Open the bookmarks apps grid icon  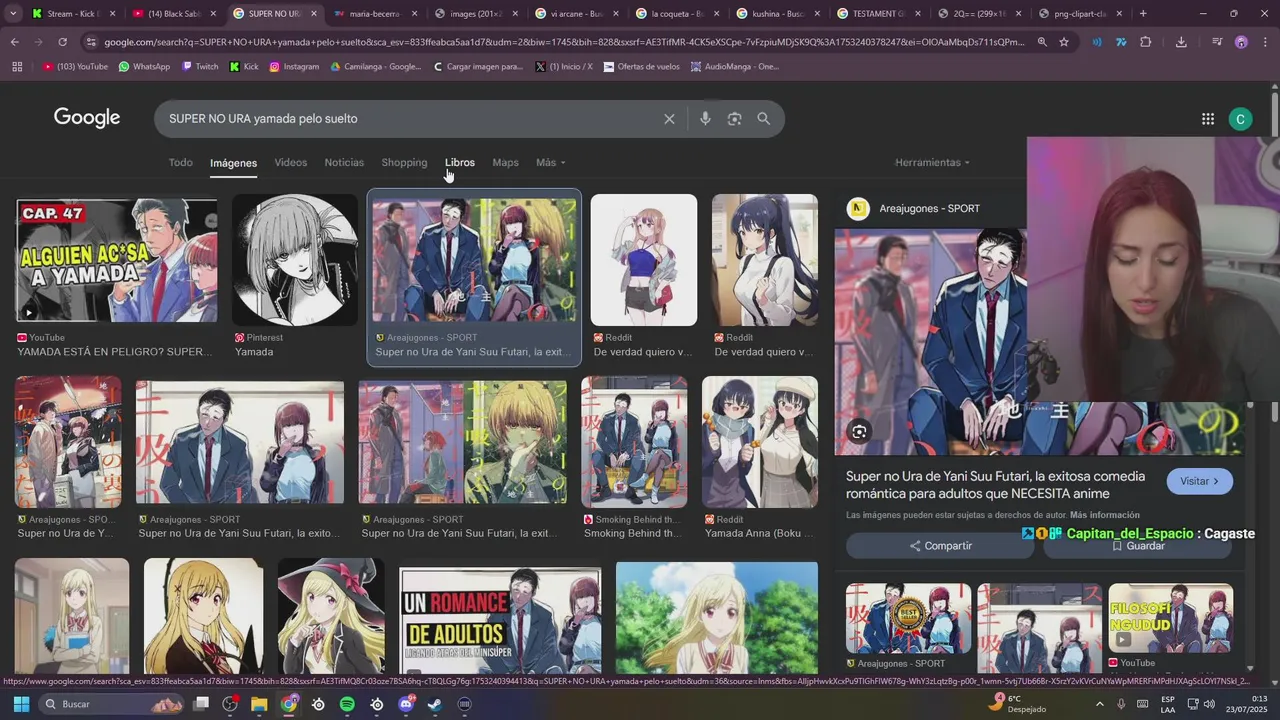coord(17,66)
